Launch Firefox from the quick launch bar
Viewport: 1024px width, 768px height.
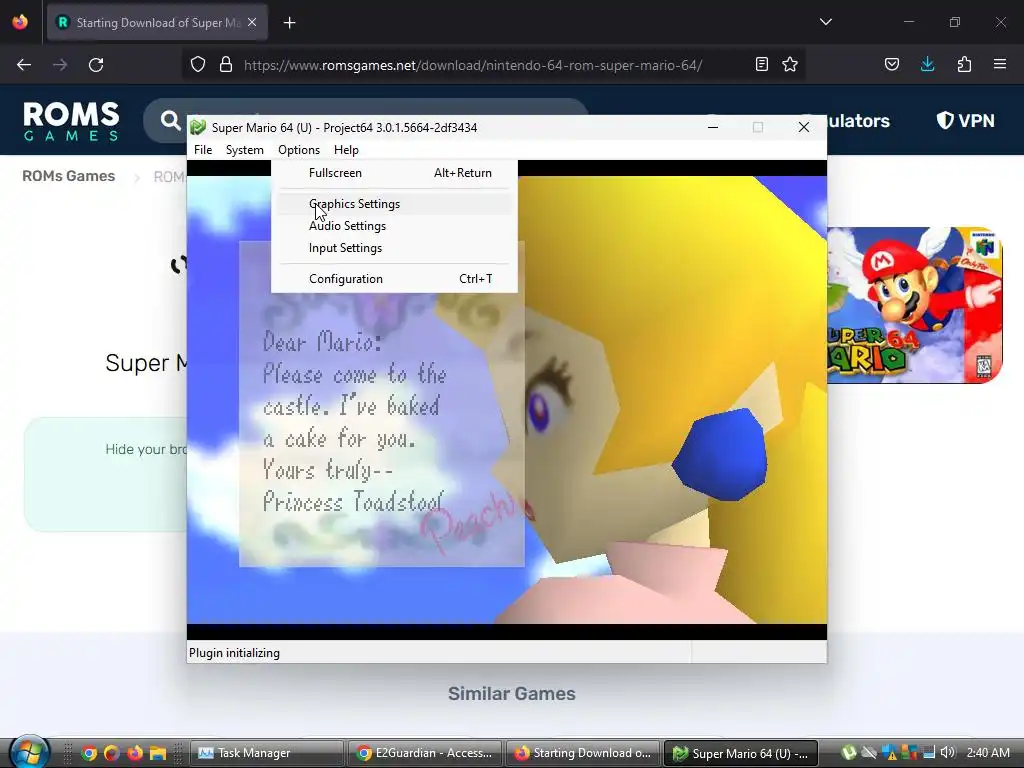(x=135, y=753)
